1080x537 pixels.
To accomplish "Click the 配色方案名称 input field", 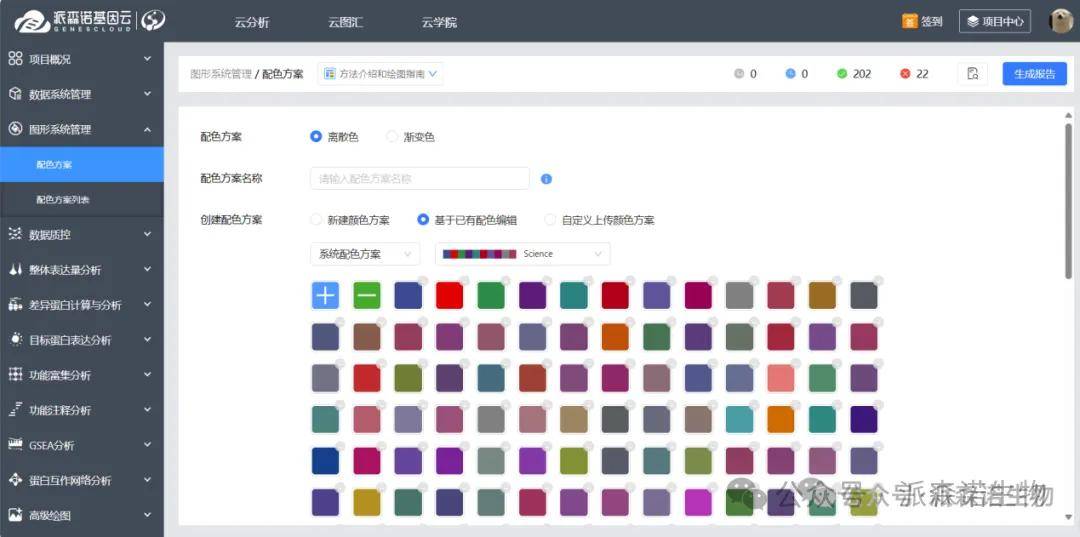I will pyautogui.click(x=419, y=179).
